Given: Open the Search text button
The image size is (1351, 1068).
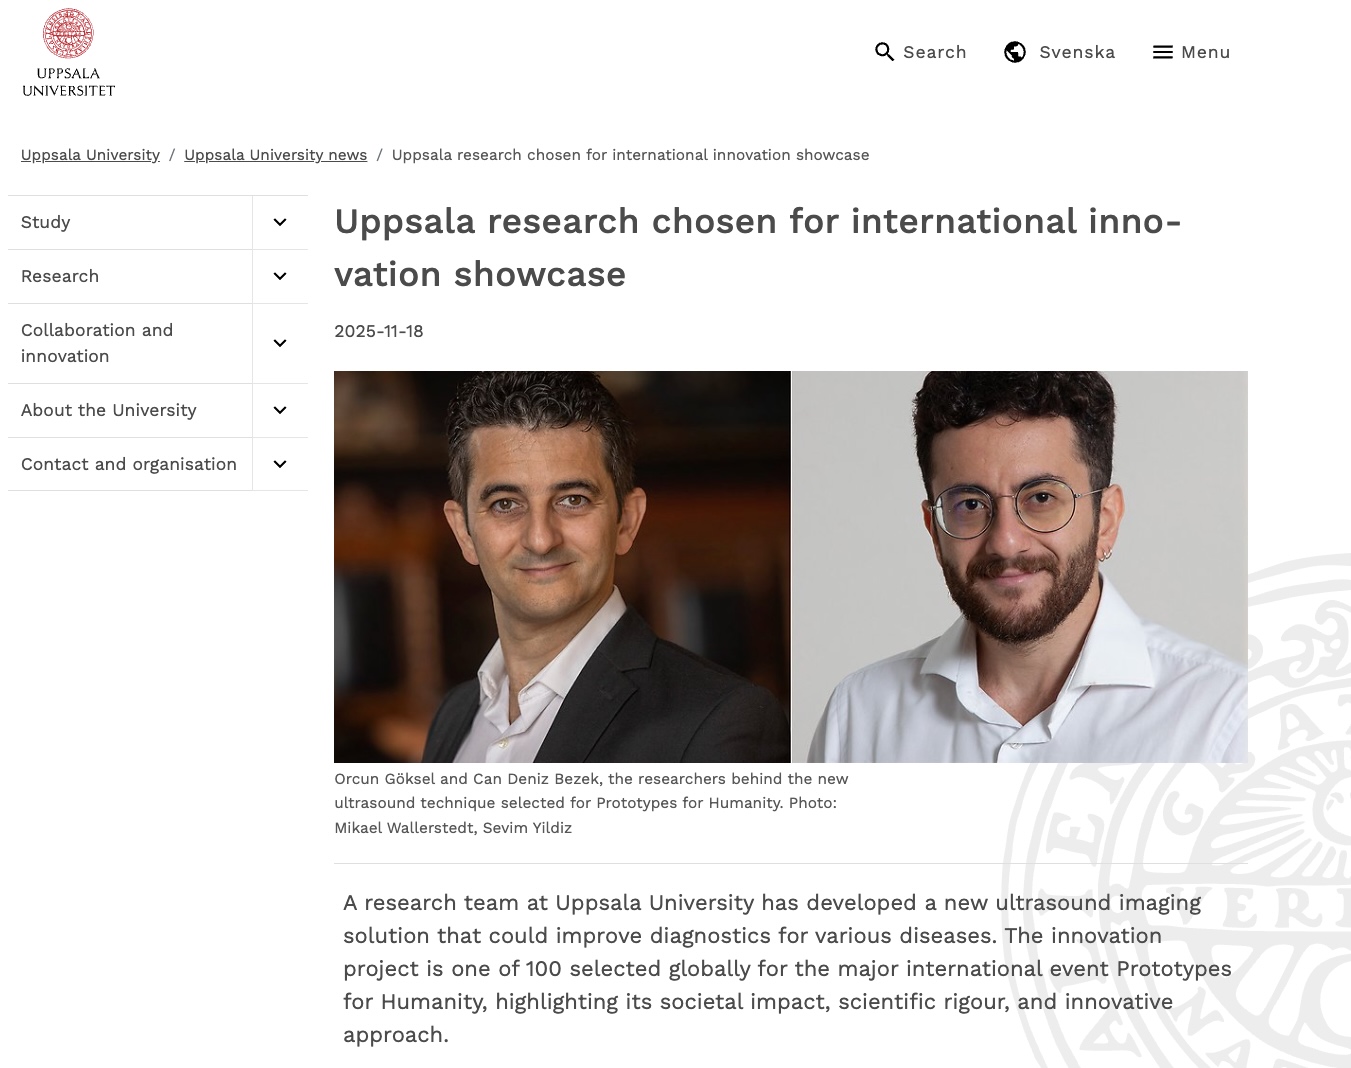Looking at the screenshot, I should (x=935, y=52).
